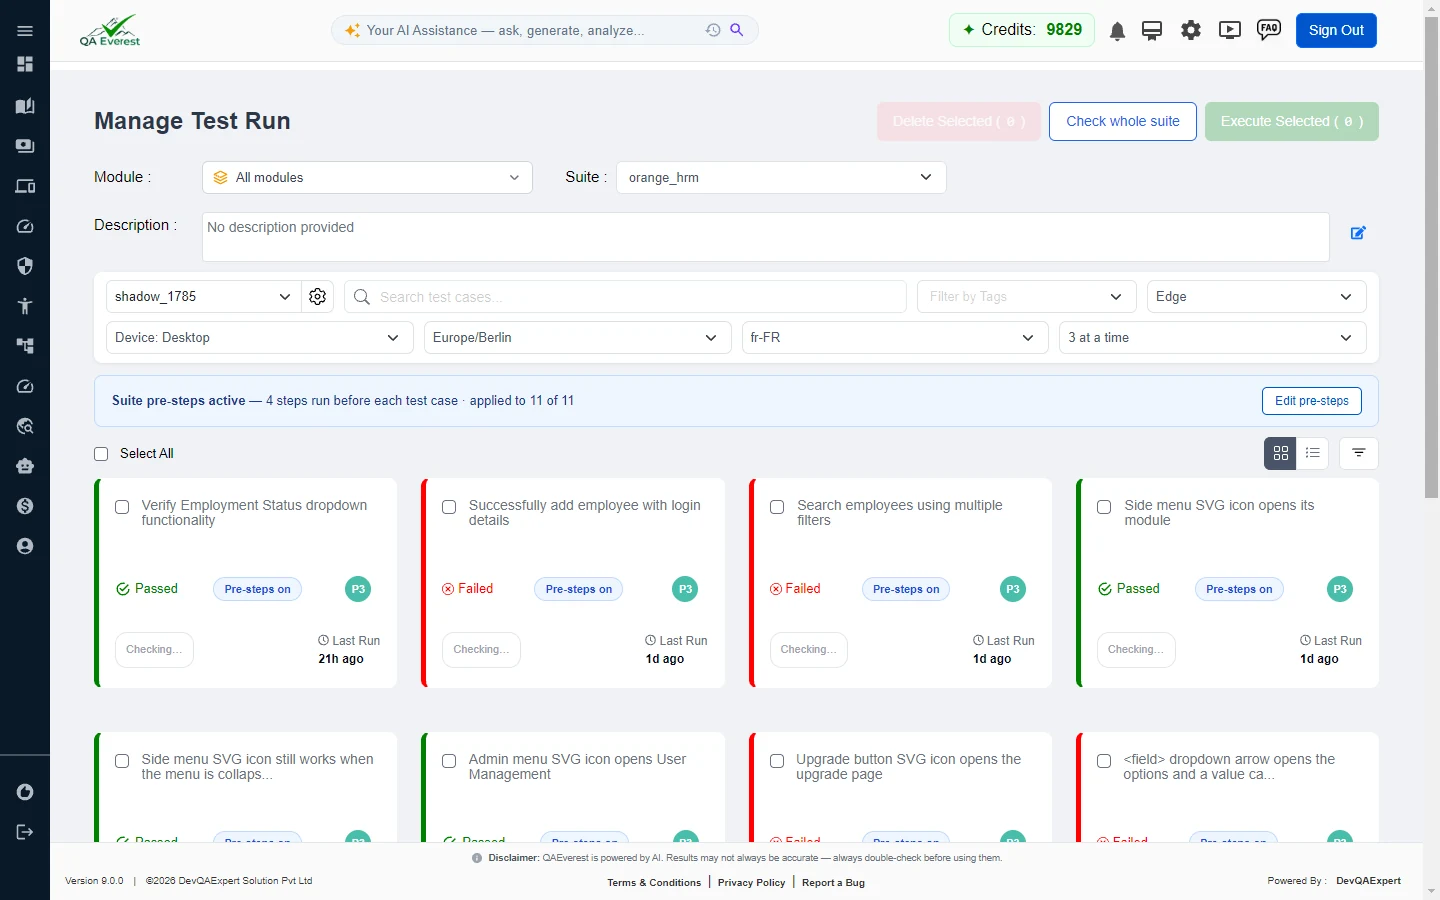Image resolution: width=1440 pixels, height=900 pixels.
Task: Open the video tutorial play icon
Action: pos(1230,30)
